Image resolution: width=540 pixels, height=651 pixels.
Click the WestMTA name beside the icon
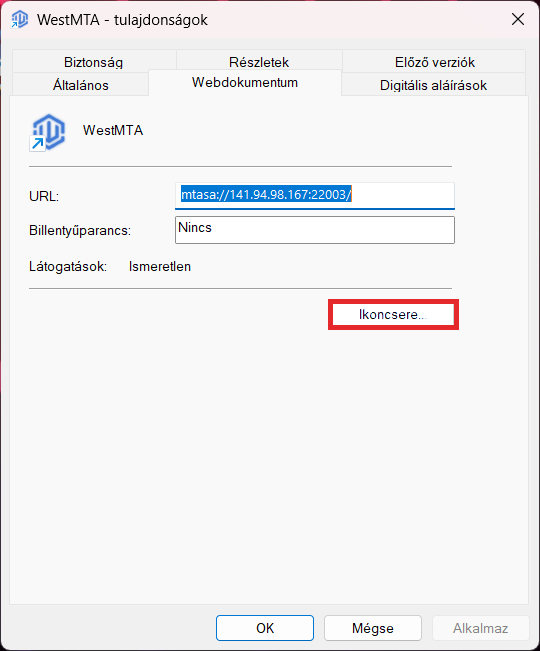point(113,130)
